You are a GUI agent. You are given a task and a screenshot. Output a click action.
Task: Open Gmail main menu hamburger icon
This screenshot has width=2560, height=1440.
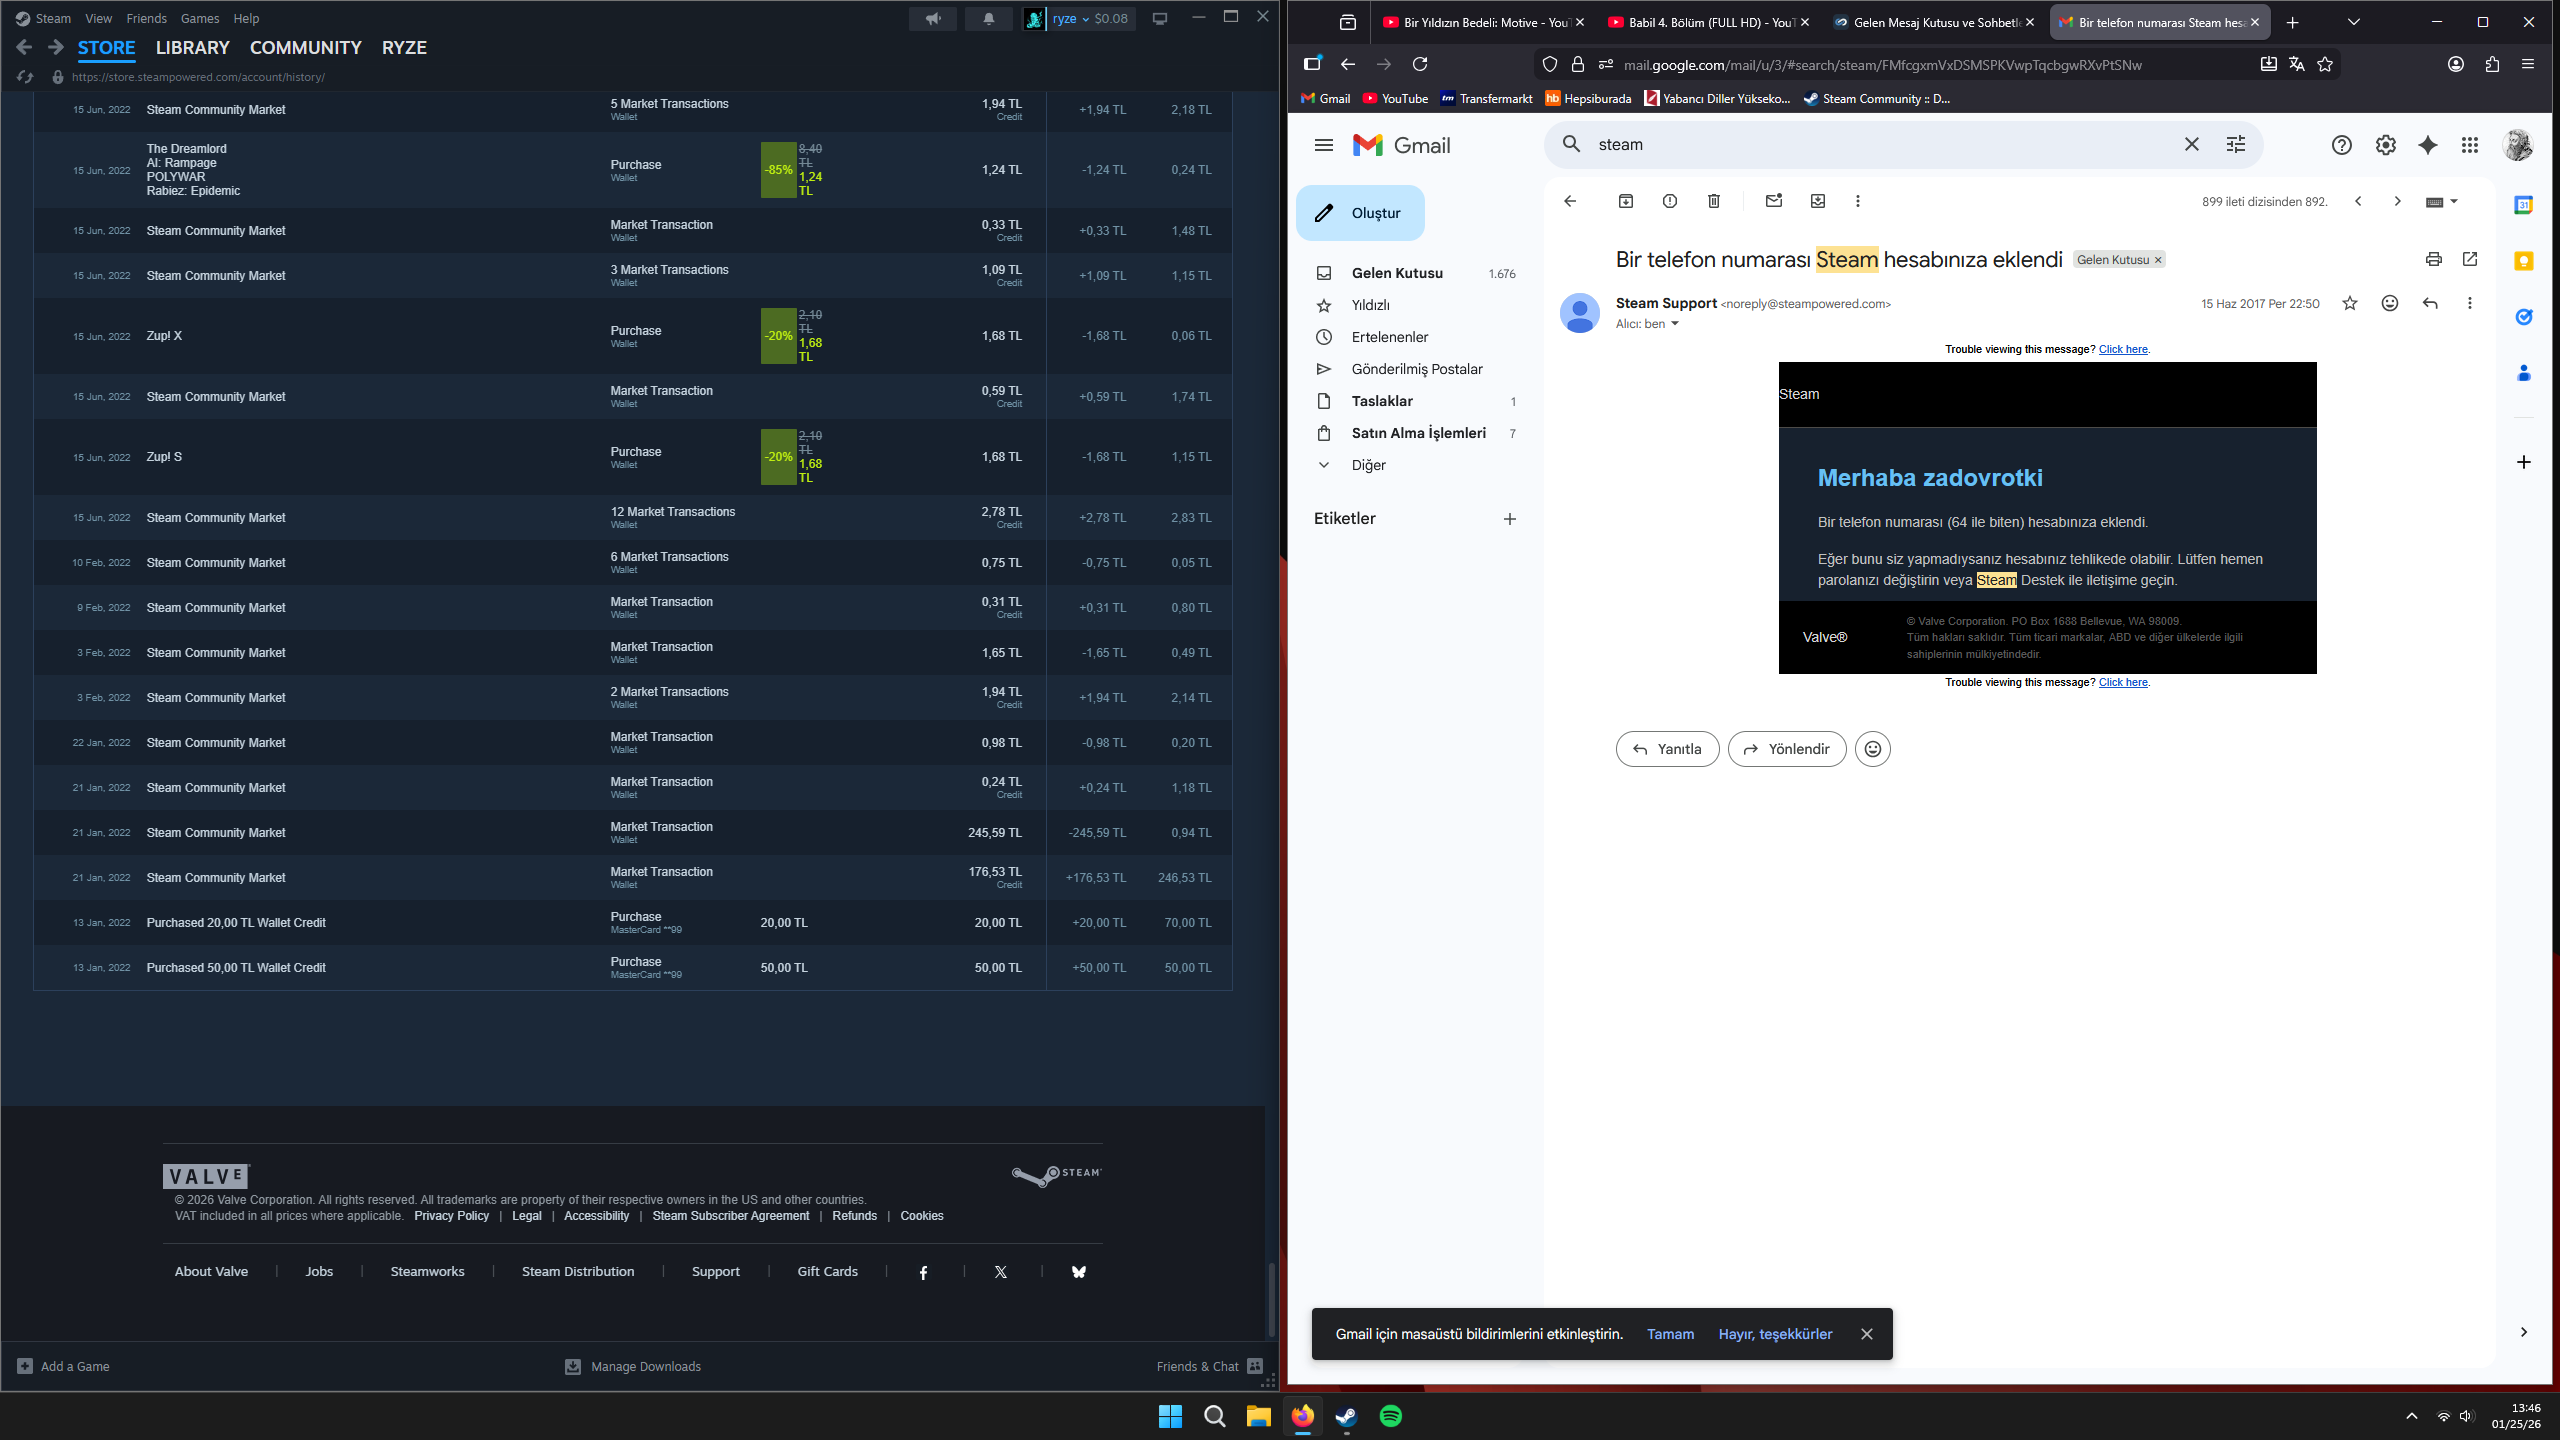pyautogui.click(x=1324, y=145)
